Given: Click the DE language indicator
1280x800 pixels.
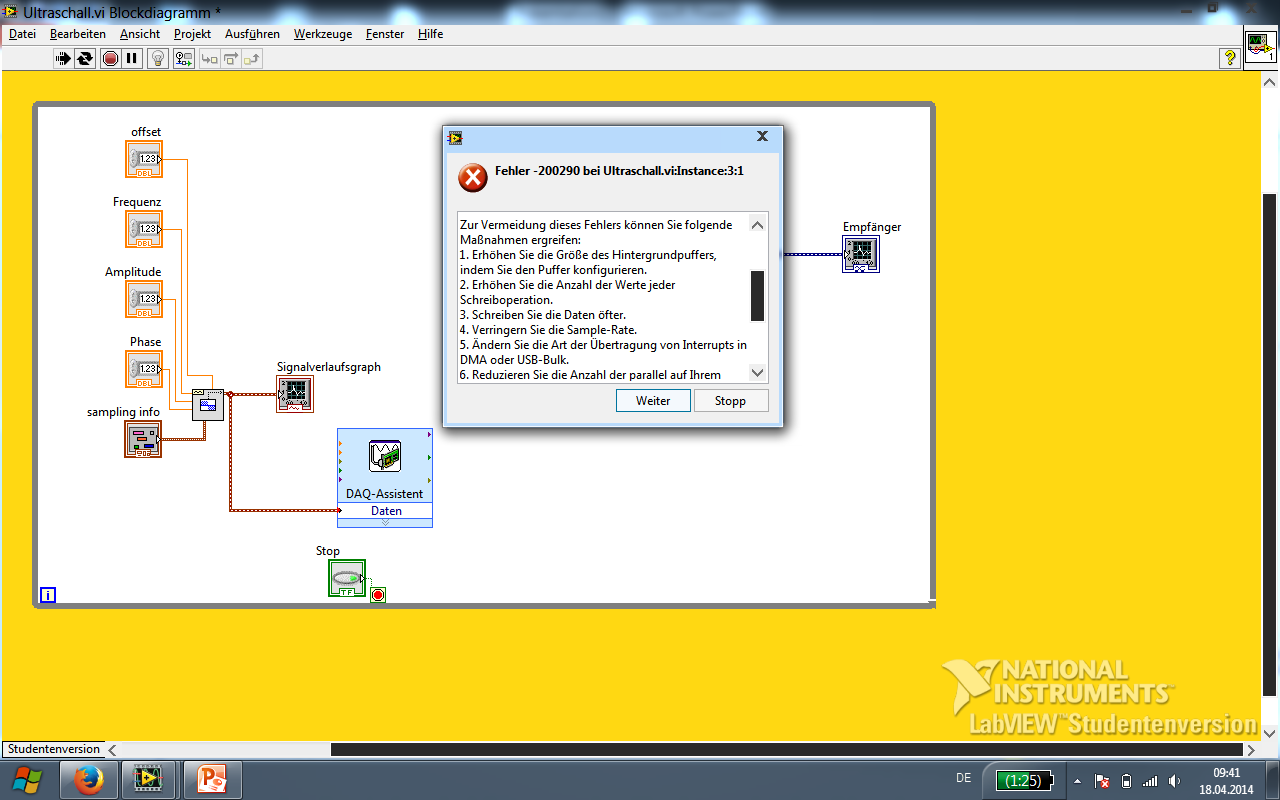Looking at the screenshot, I should click(x=963, y=778).
